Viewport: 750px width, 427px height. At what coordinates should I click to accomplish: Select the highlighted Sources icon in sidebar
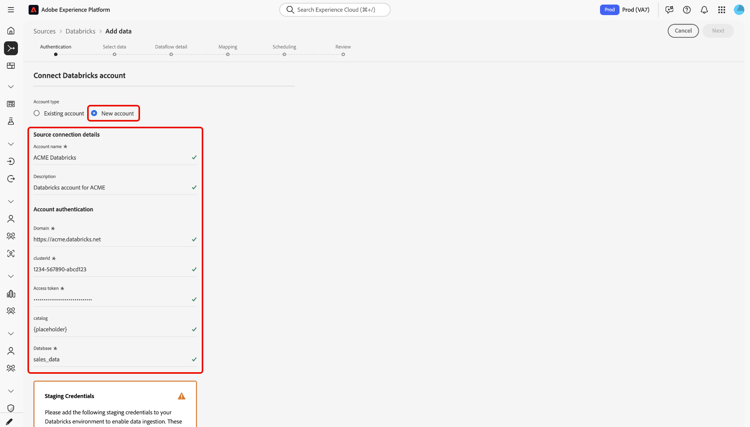pyautogui.click(x=11, y=48)
